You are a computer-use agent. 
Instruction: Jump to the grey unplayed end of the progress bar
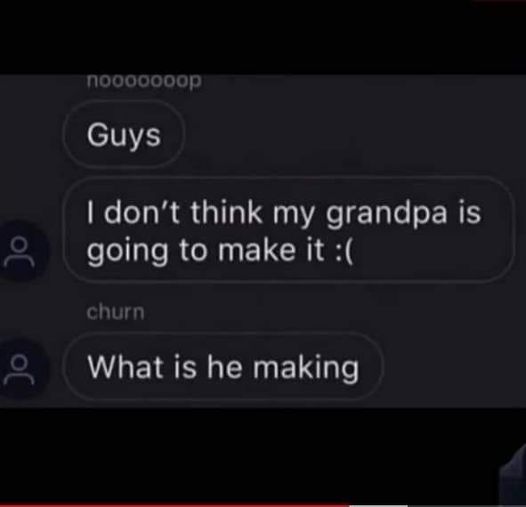click(467, 506)
